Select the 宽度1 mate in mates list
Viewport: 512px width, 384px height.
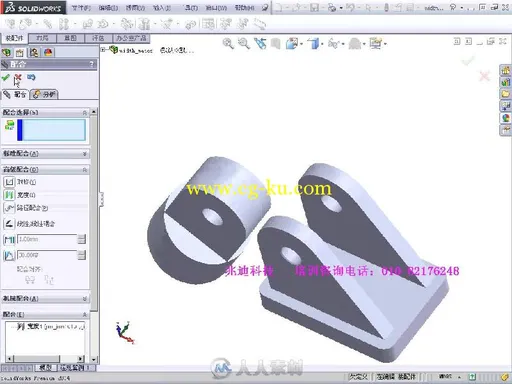click(50, 326)
